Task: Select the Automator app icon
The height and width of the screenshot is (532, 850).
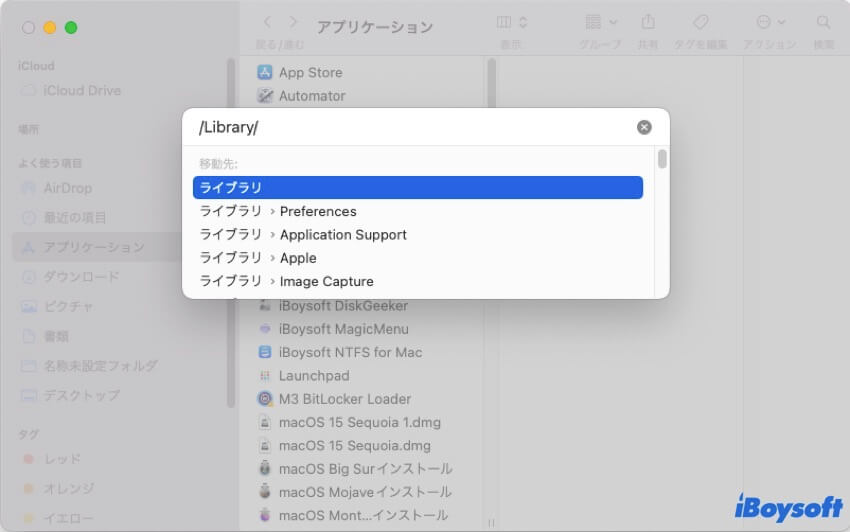Action: click(265, 96)
